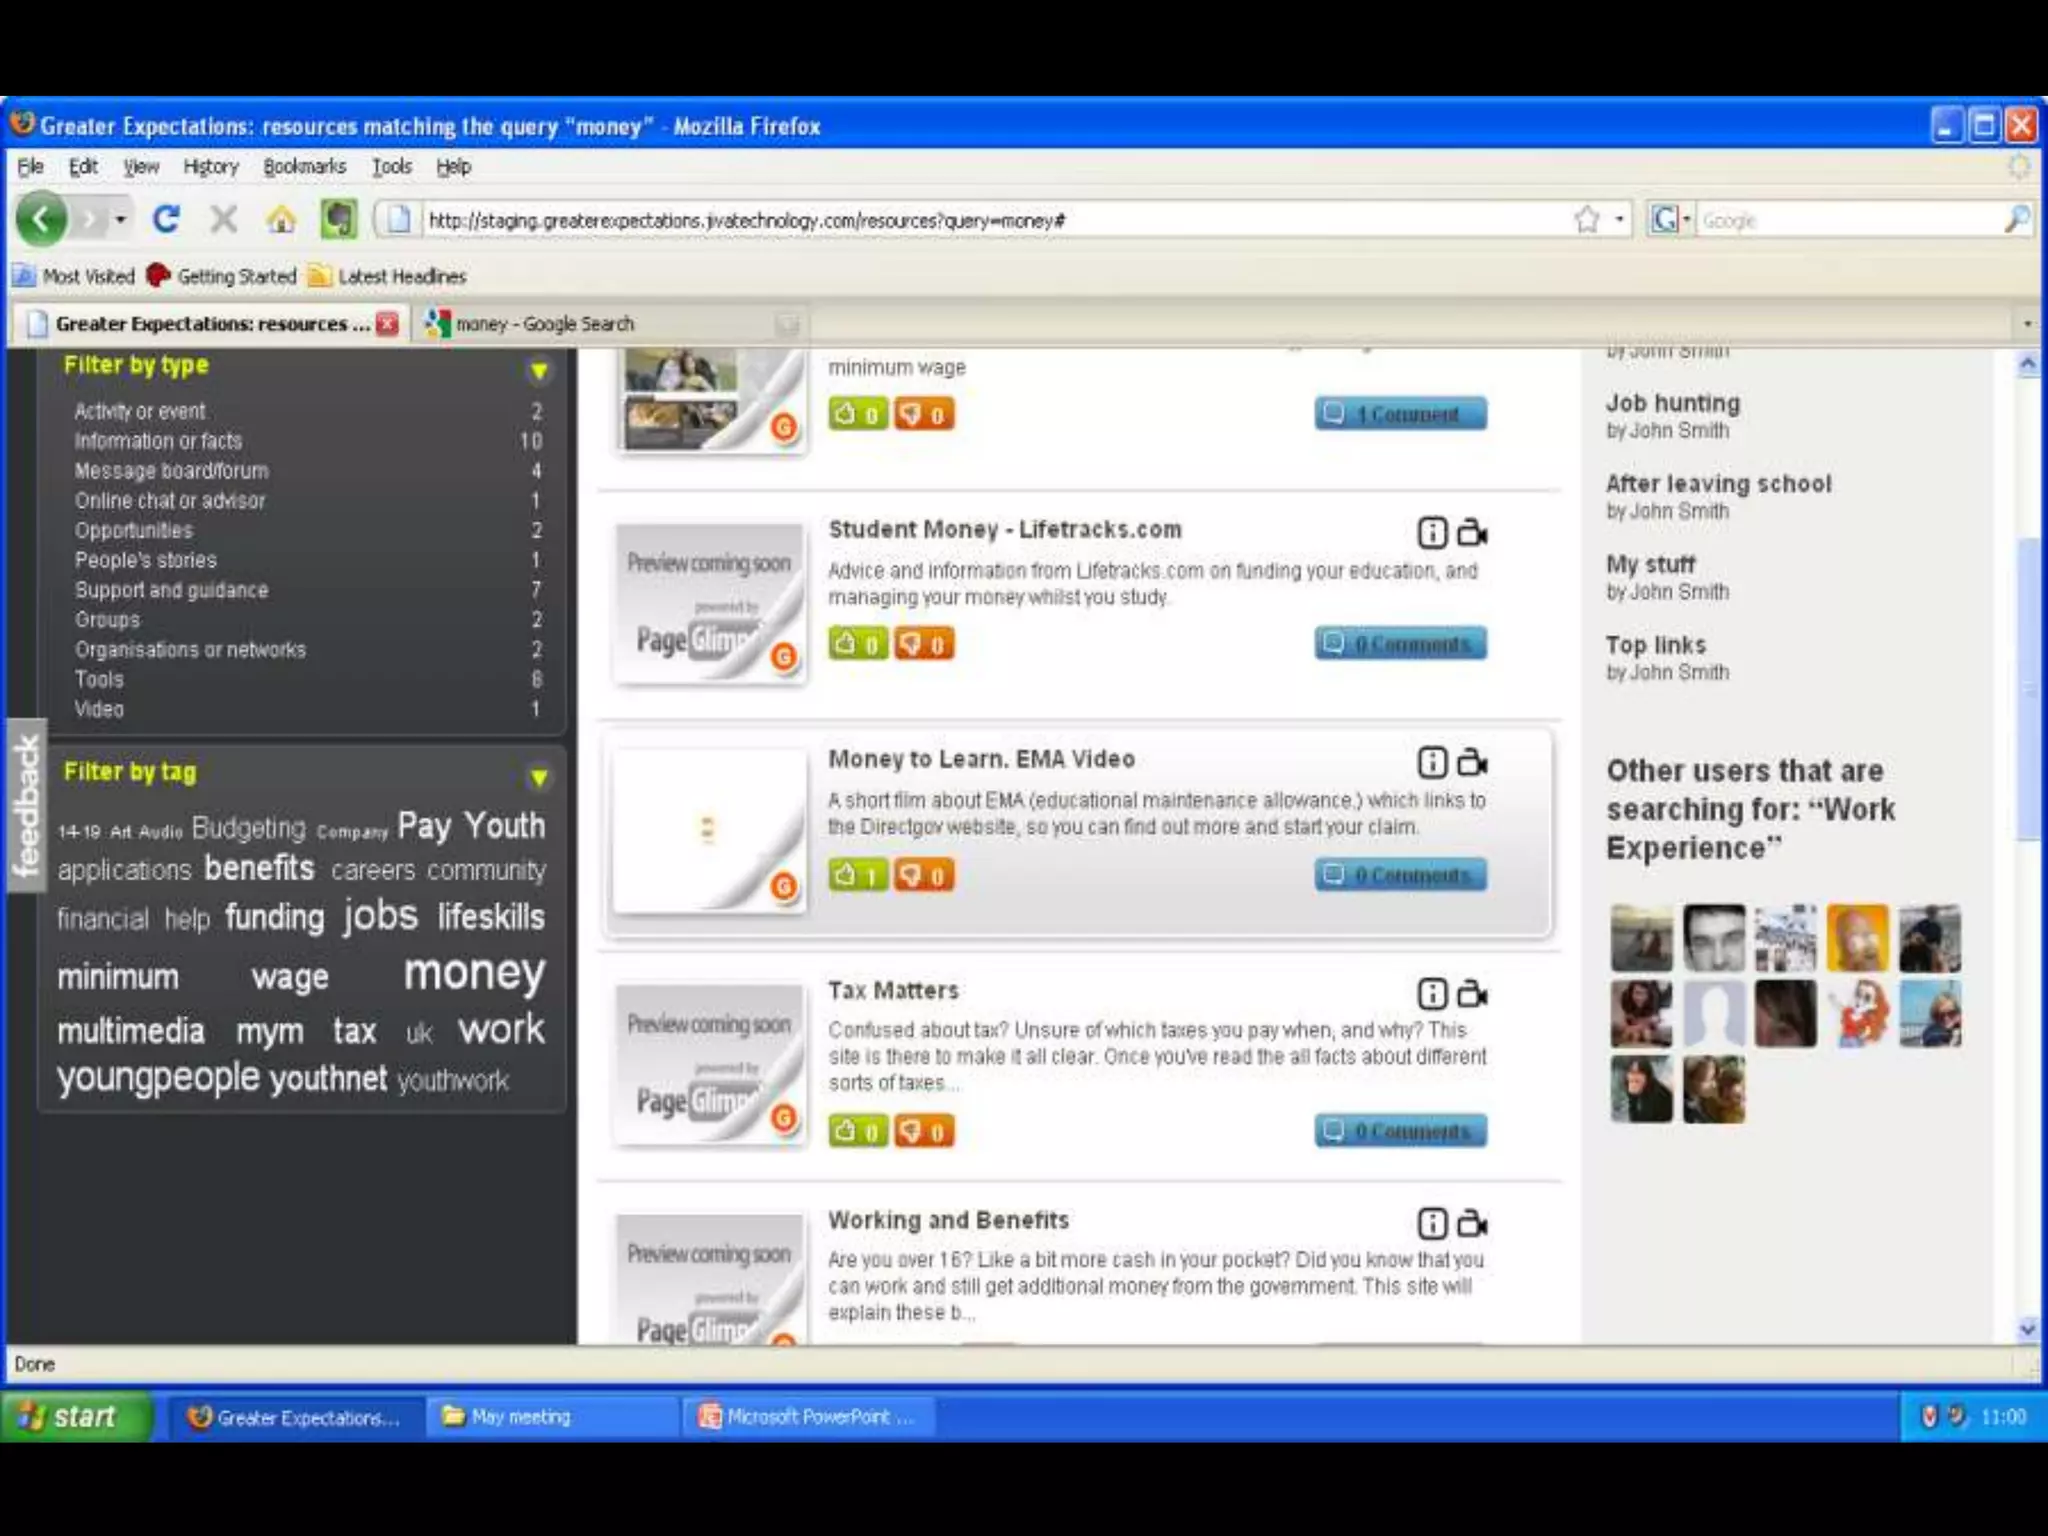
Task: Click the bookmark star in the address bar
Action: pos(1586,219)
